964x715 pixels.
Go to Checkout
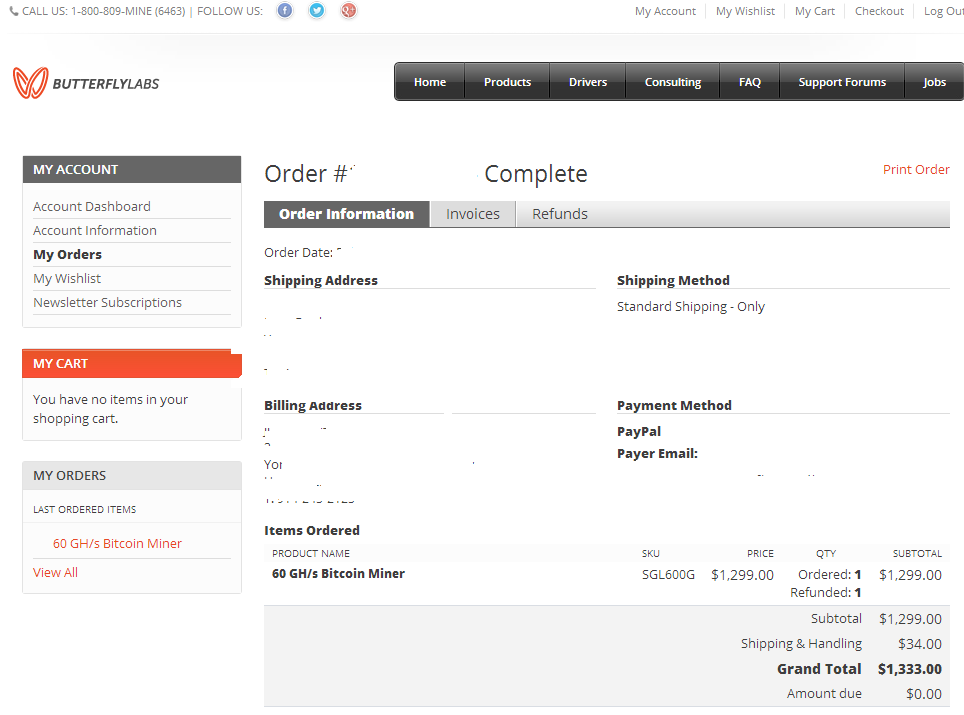tap(879, 11)
